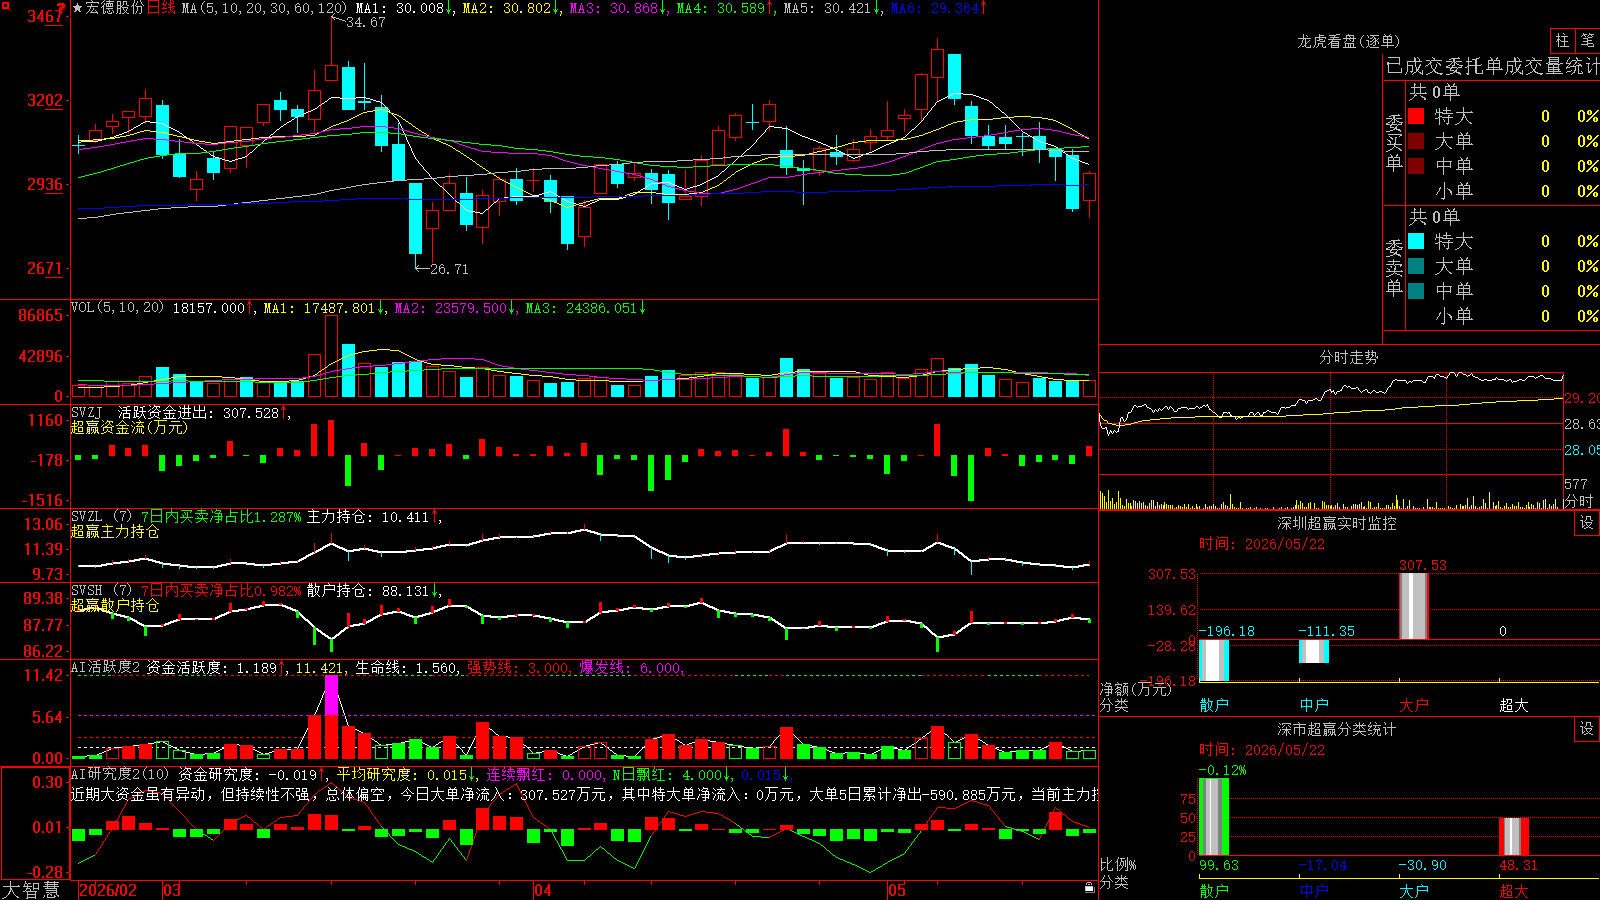Click the 04 month marker on timeline

pyautogui.click(x=543, y=890)
